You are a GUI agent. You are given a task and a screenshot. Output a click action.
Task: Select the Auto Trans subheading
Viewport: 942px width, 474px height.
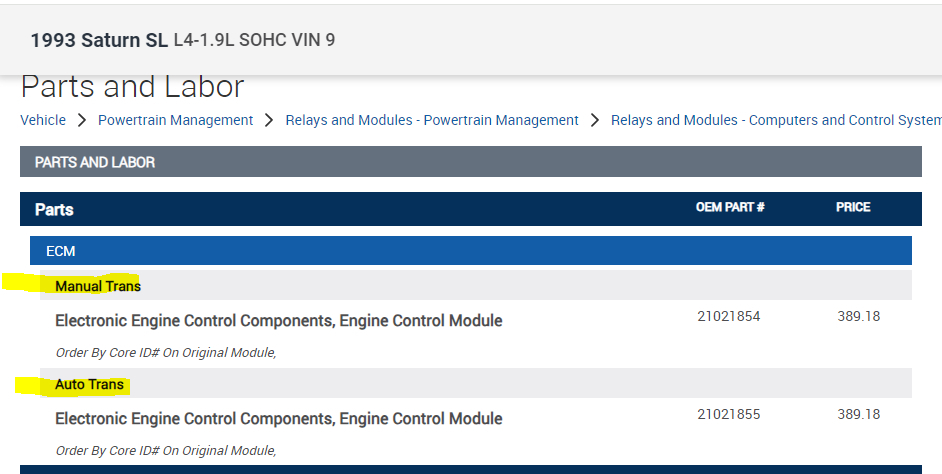coord(90,384)
